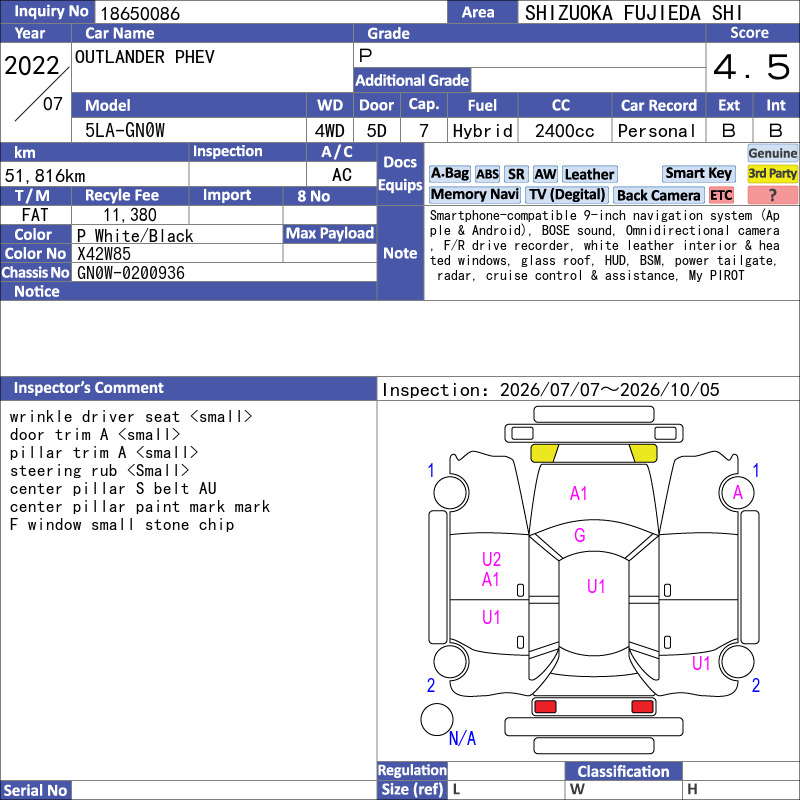Click the mileage 51,816km
Viewport: 800px width, 800px height.
[x=45, y=176]
